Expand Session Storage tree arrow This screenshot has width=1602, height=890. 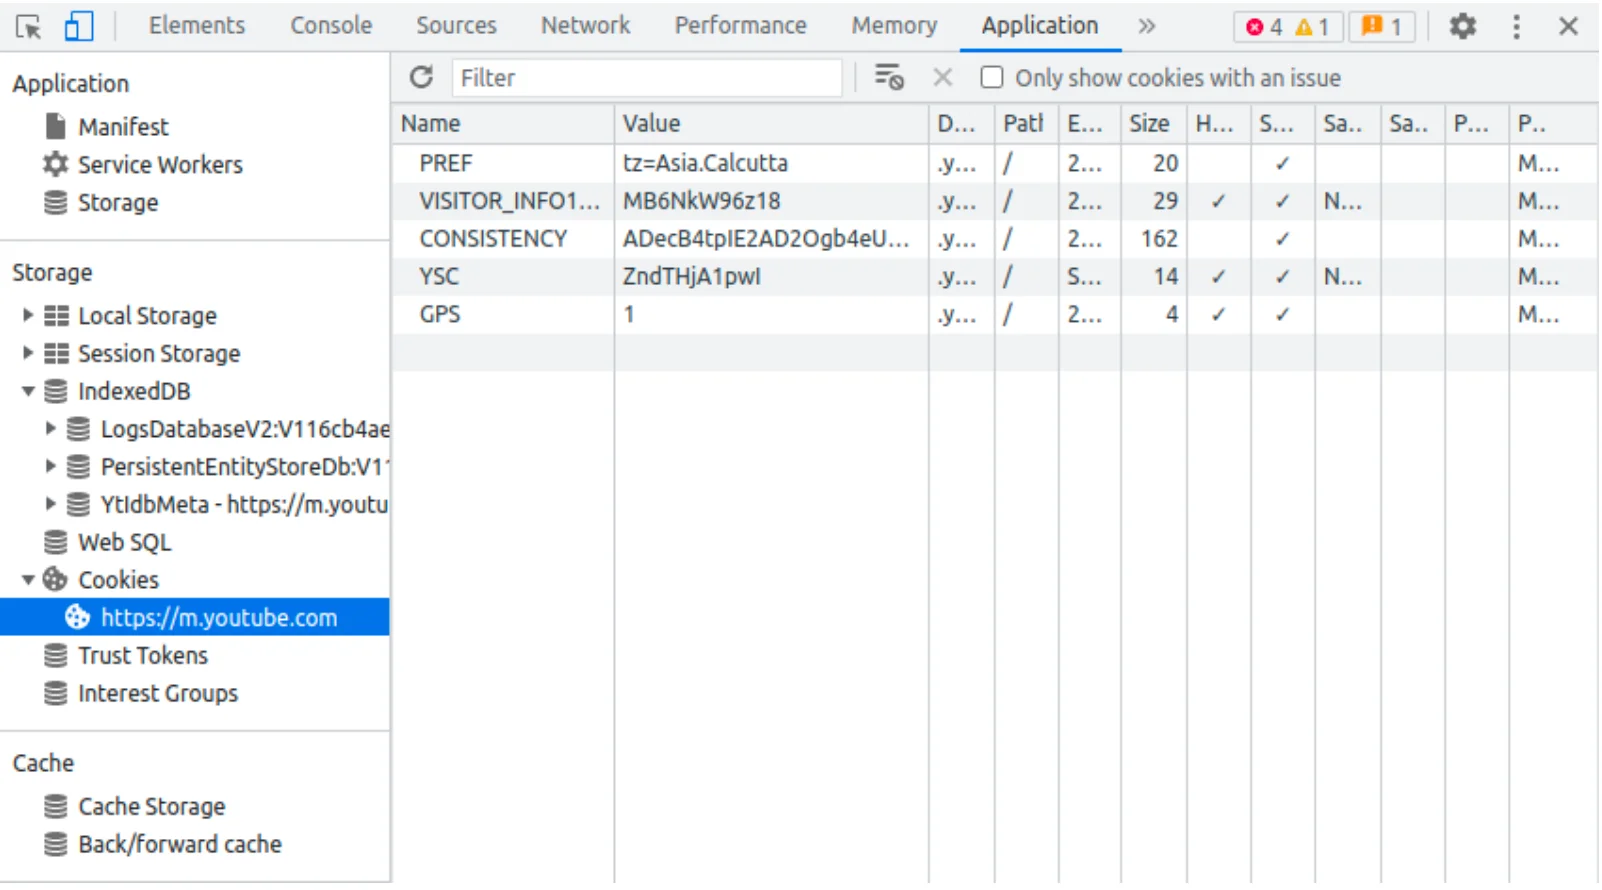tap(28, 354)
